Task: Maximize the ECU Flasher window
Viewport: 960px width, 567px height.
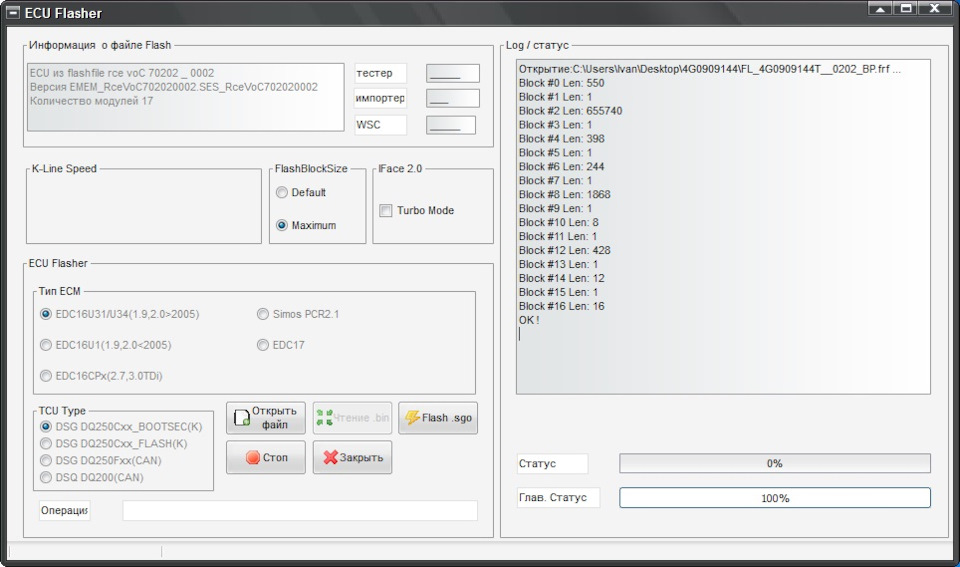Action: pyautogui.click(x=906, y=9)
